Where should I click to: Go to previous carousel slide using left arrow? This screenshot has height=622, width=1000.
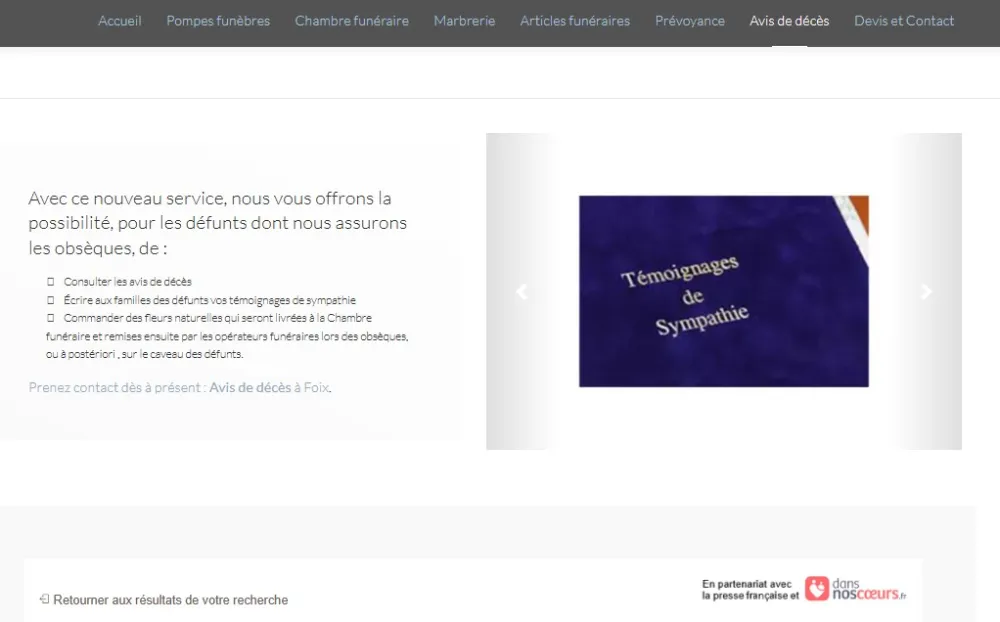tap(520, 292)
